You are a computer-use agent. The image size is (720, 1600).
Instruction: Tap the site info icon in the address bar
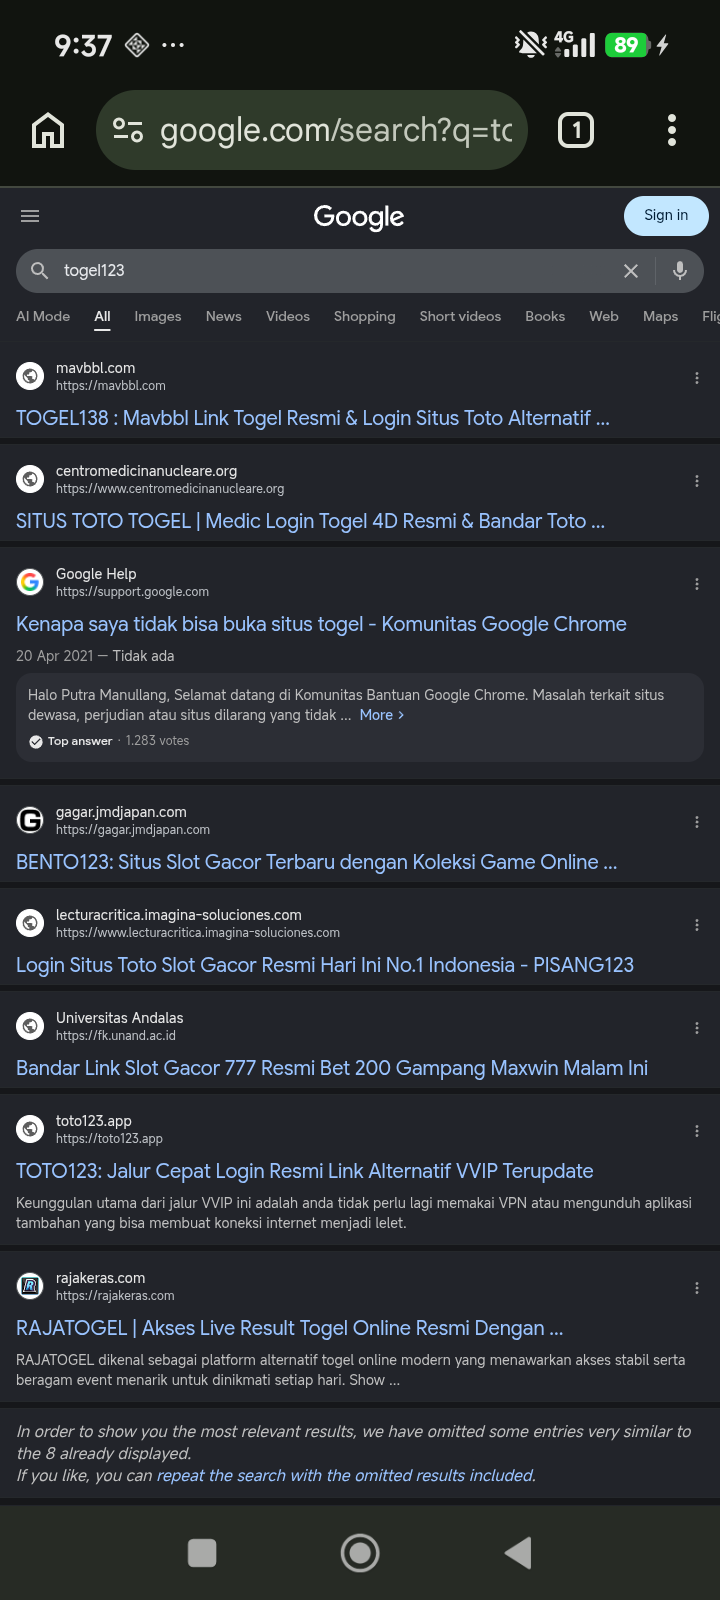128,130
